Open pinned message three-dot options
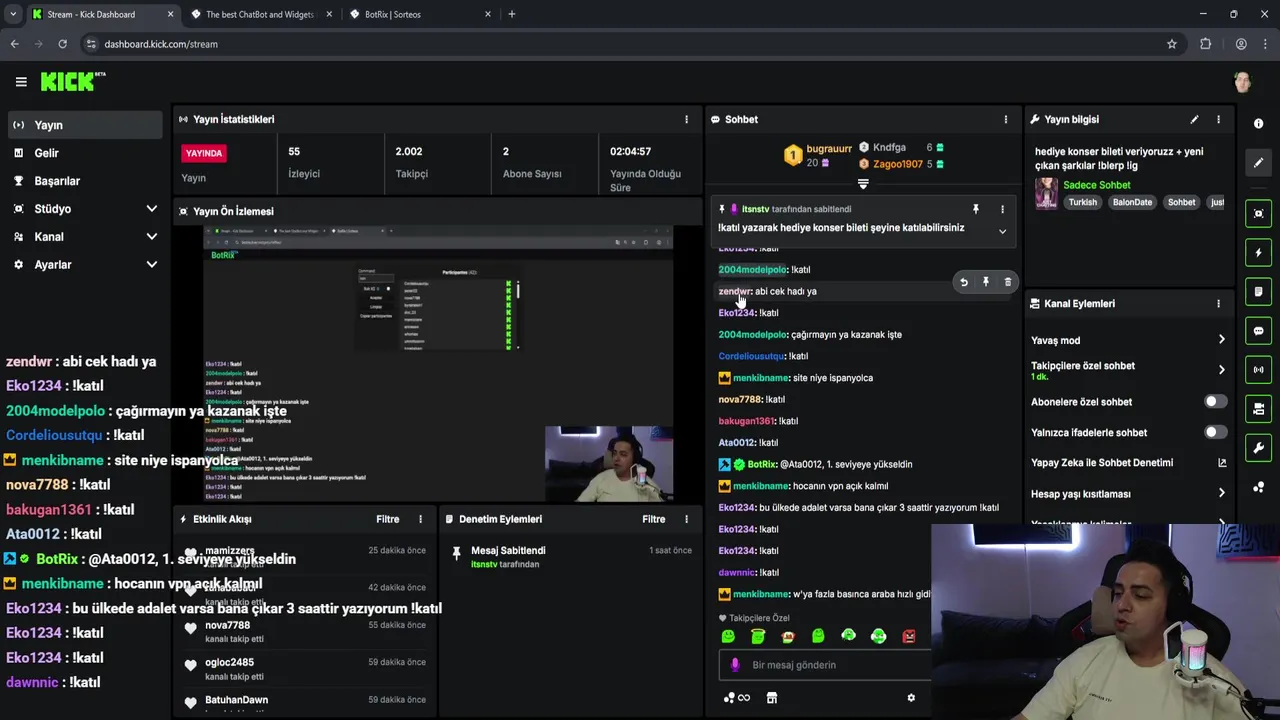1280x720 pixels. [1002, 209]
